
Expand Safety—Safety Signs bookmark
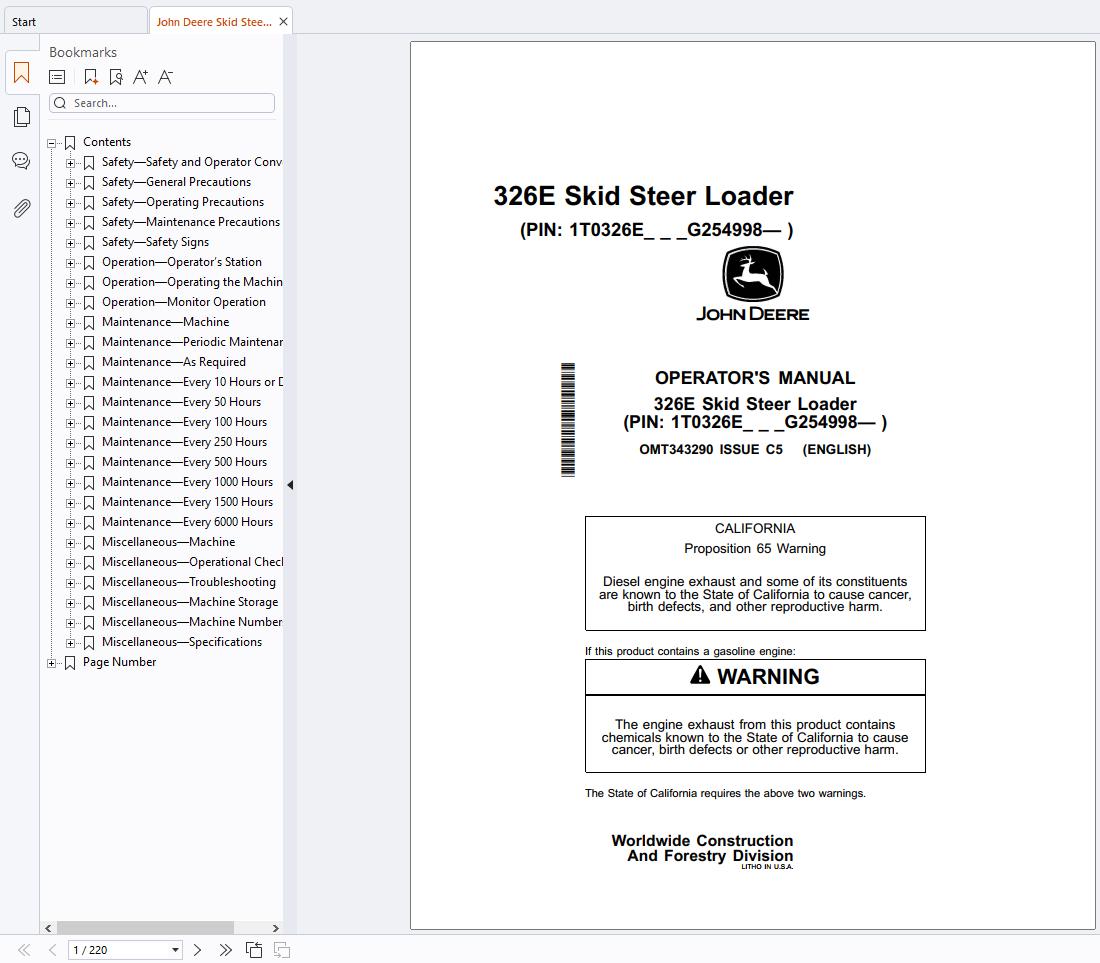click(70, 243)
